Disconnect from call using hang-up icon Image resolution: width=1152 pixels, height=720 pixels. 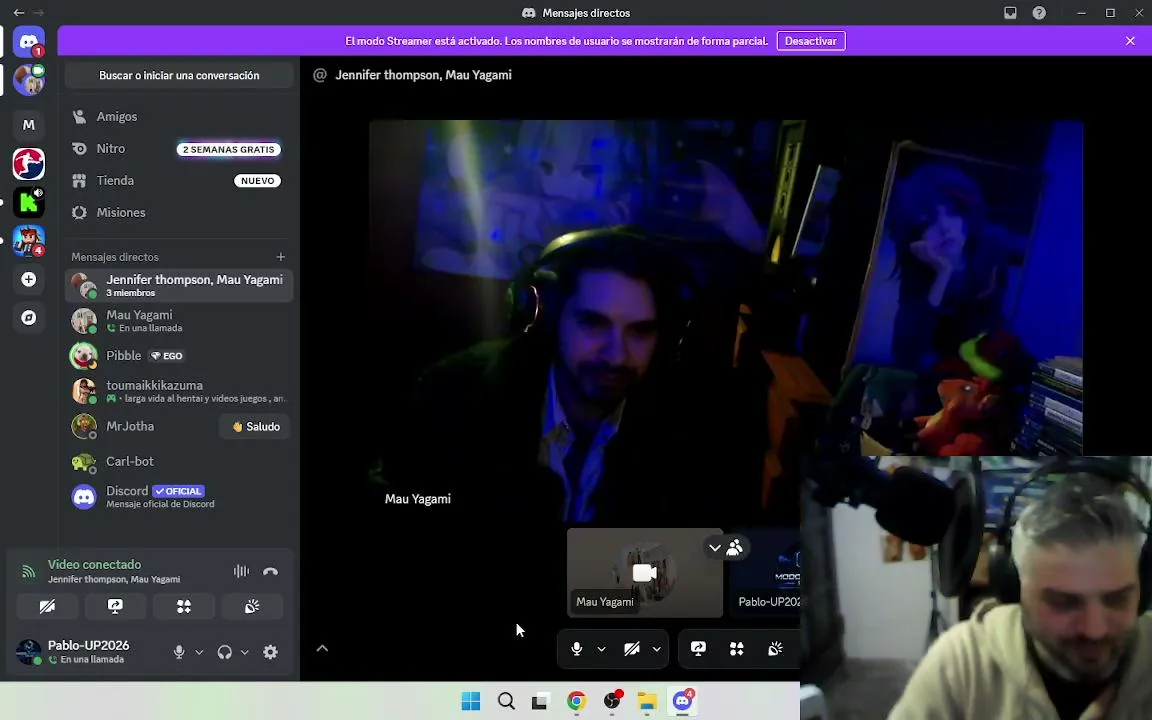coord(270,571)
